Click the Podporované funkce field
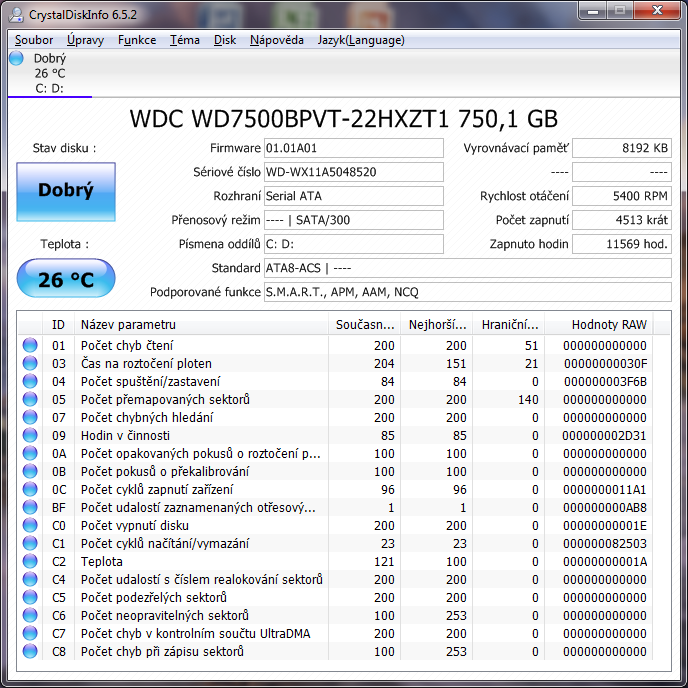The width and height of the screenshot is (688, 688). pos(468,292)
